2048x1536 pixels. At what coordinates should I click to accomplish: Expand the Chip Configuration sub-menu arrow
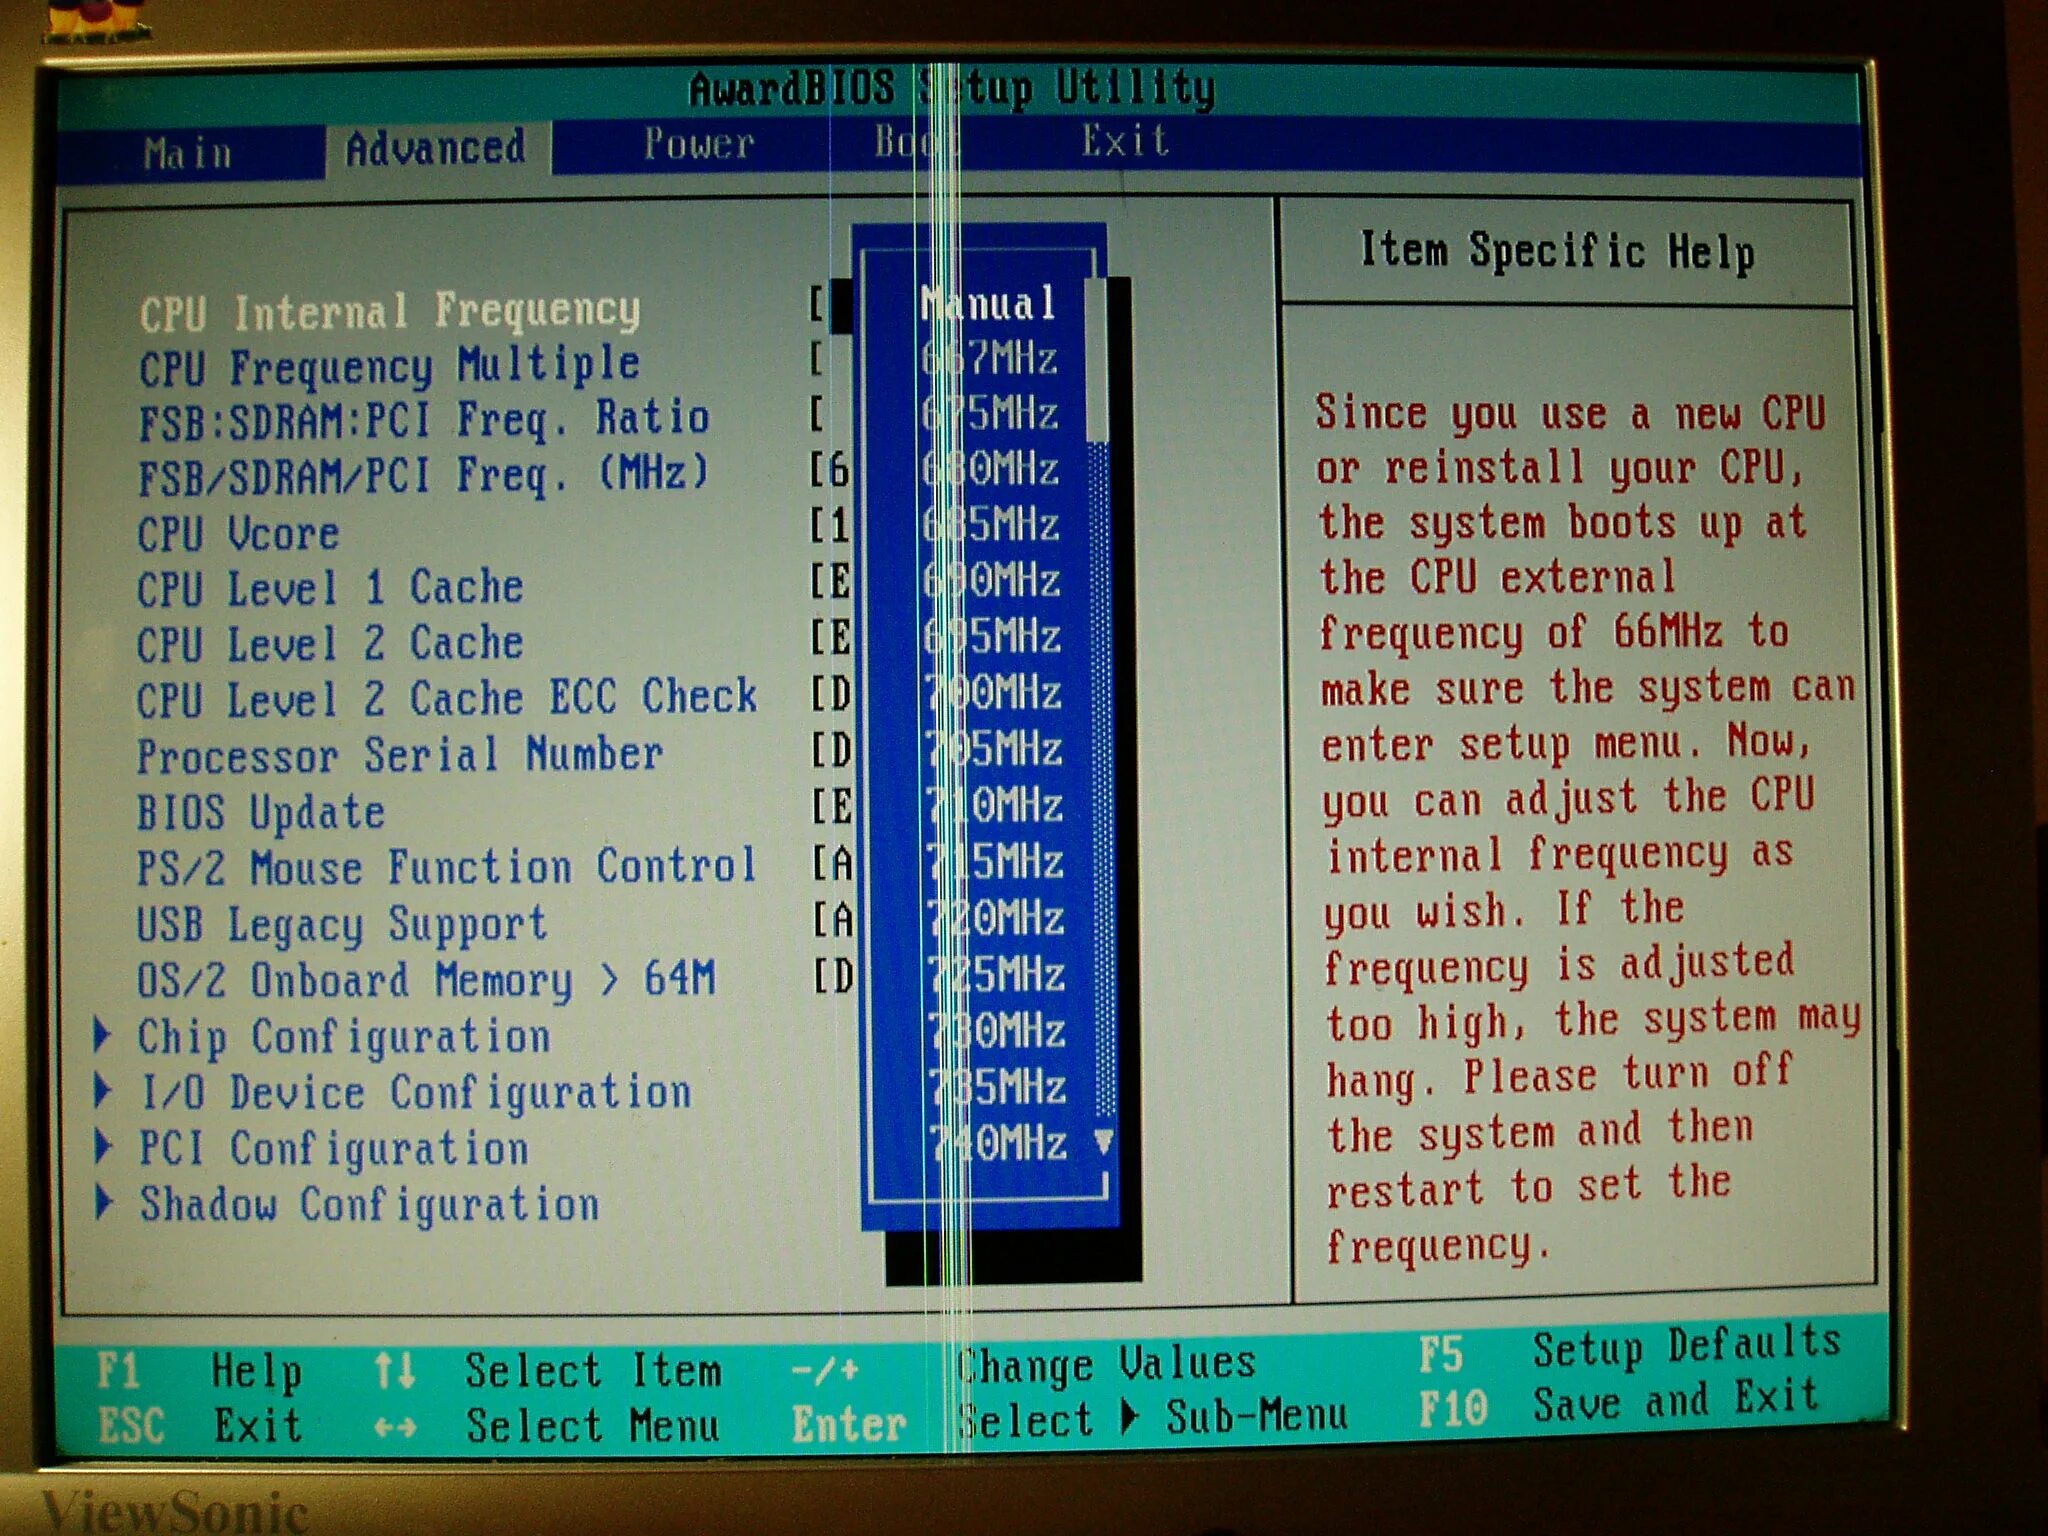click(102, 1035)
